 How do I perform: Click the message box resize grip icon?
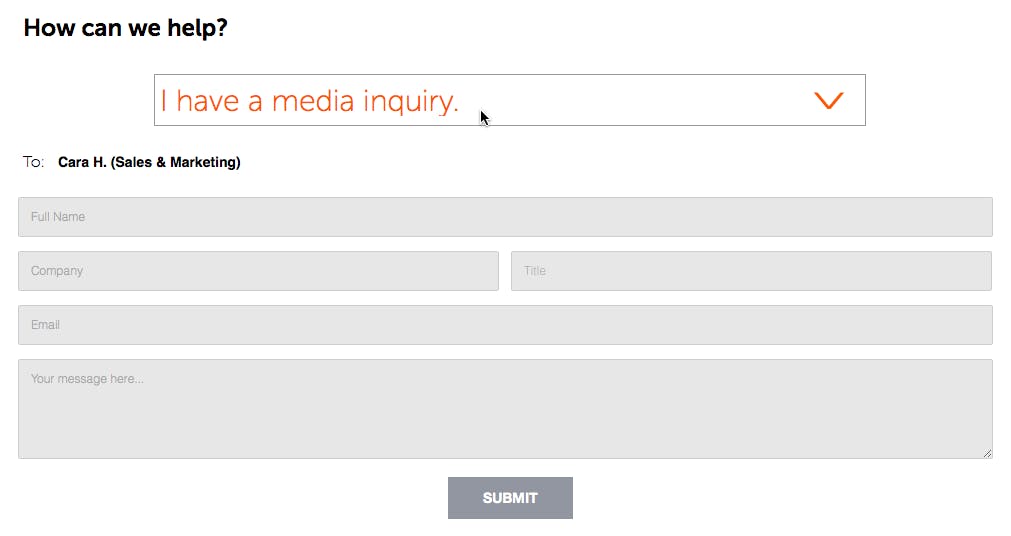pyautogui.click(x=987, y=453)
